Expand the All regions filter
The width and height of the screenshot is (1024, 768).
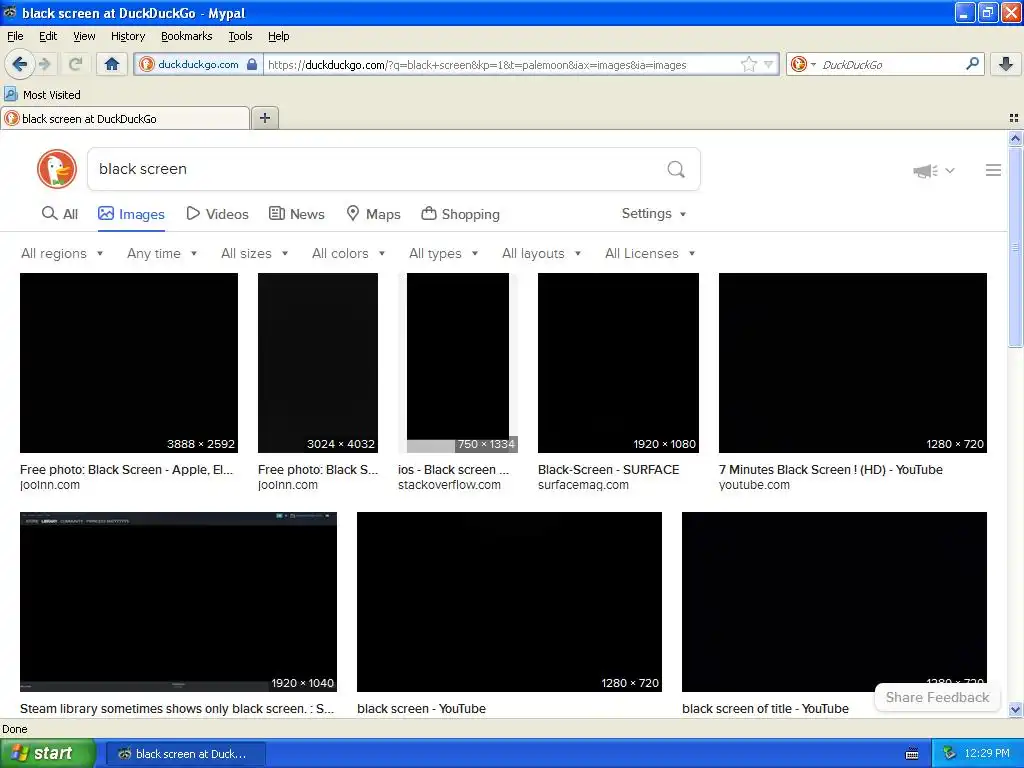pyautogui.click(x=62, y=253)
